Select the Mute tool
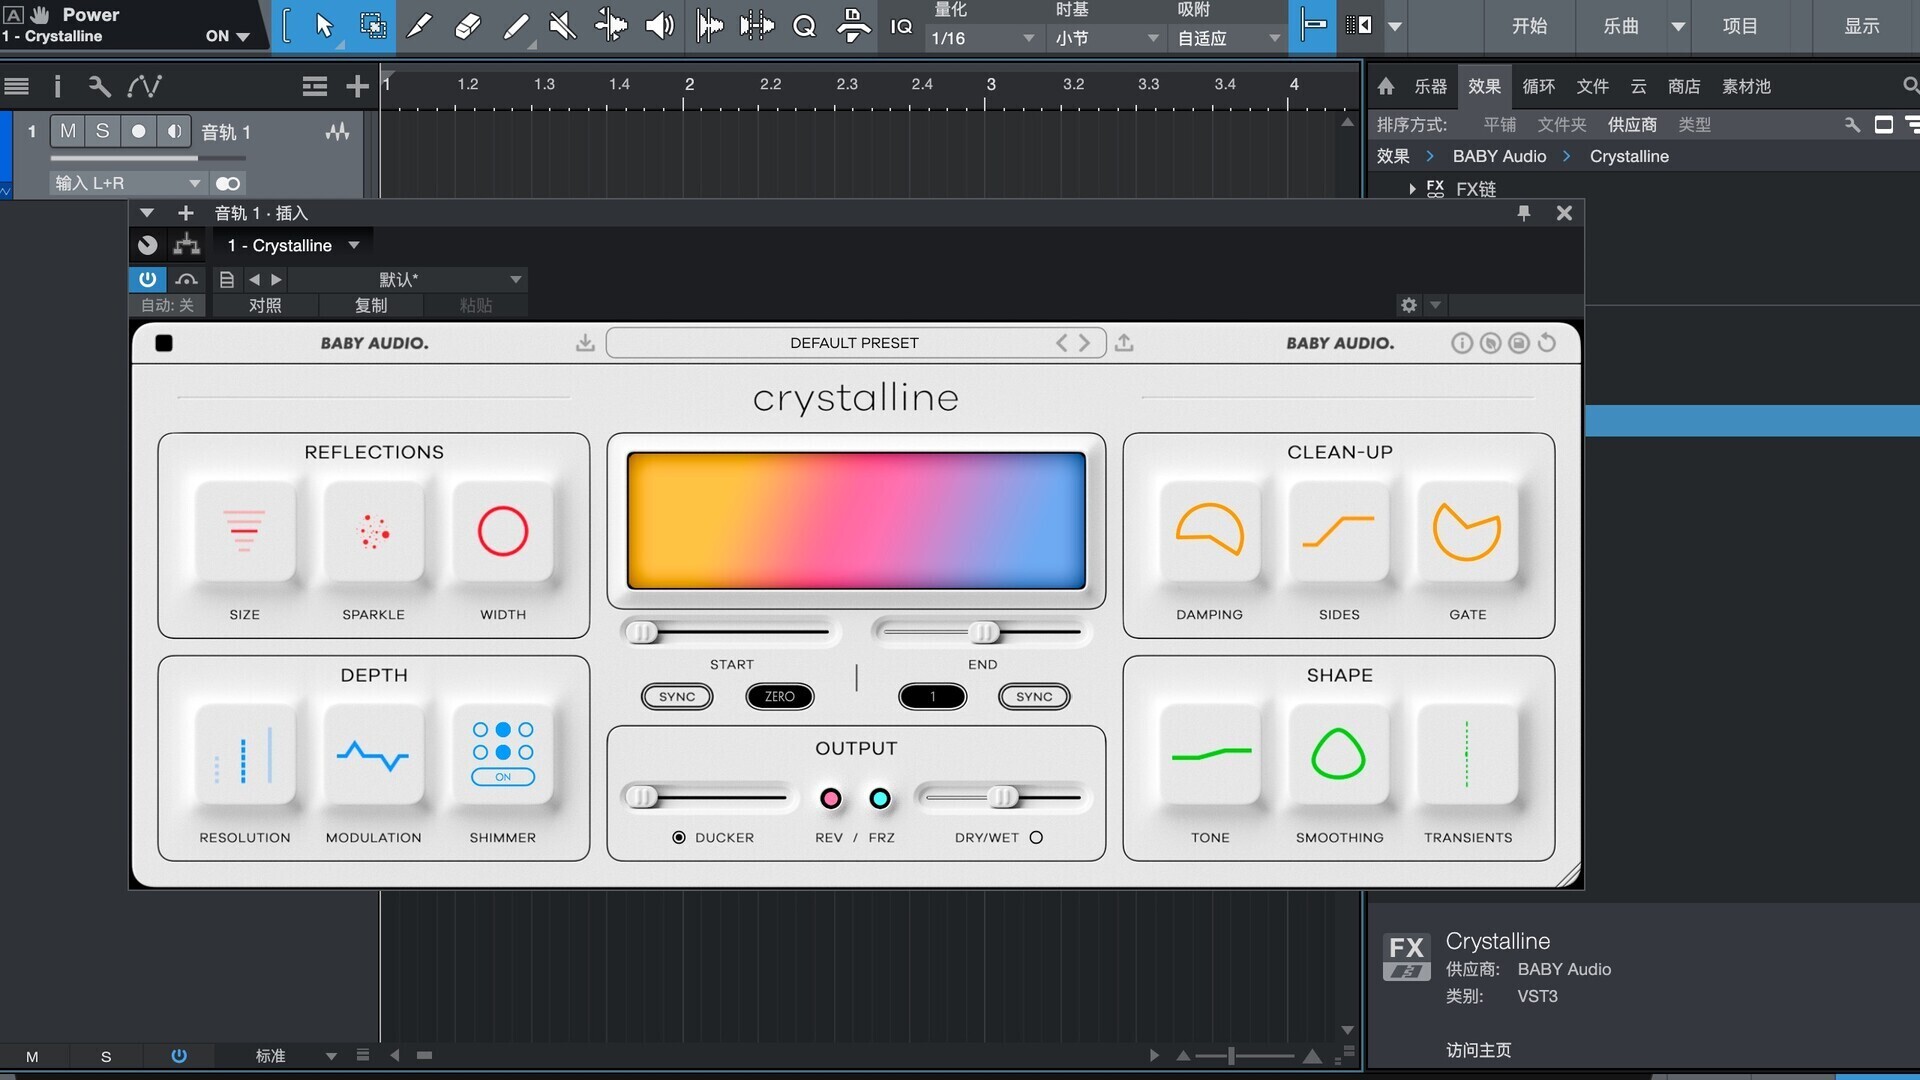Screen dimensions: 1920x1080 (x=563, y=25)
